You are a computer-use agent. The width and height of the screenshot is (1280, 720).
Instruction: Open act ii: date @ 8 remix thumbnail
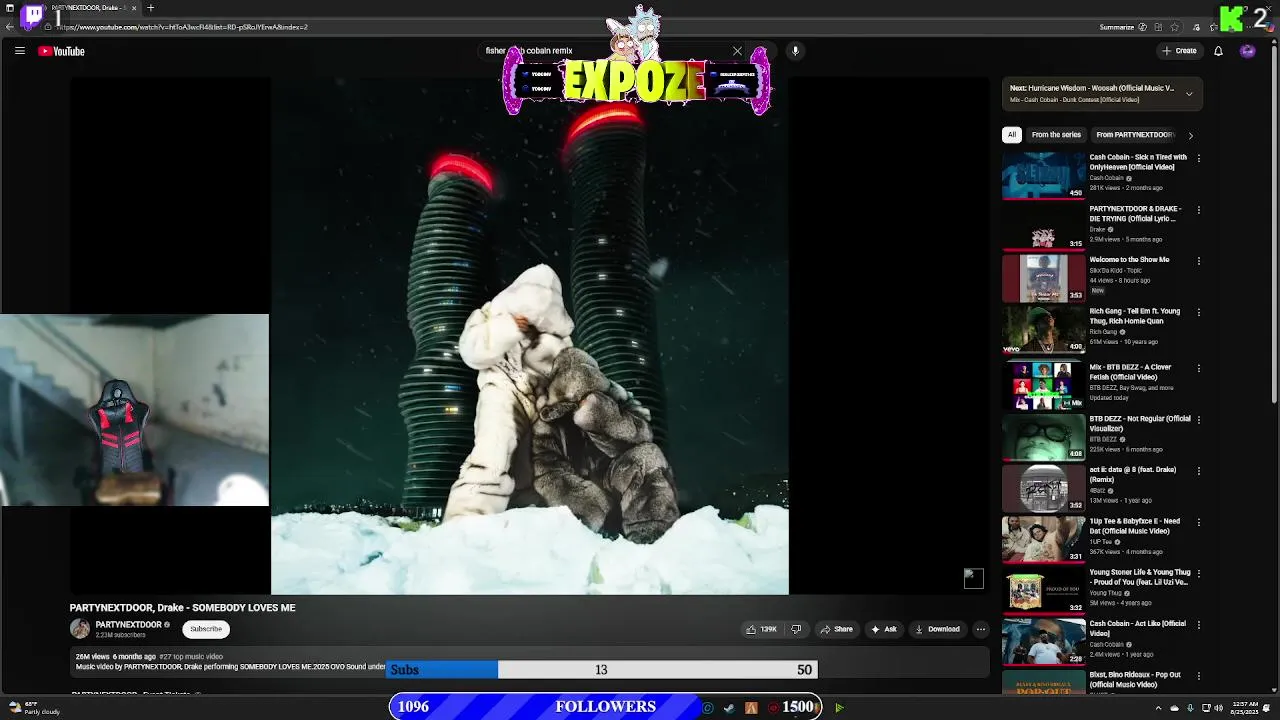click(x=1043, y=488)
